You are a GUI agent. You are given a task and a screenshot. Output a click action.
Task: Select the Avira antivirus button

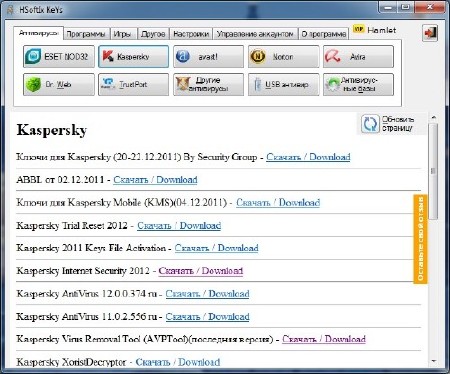(358, 56)
